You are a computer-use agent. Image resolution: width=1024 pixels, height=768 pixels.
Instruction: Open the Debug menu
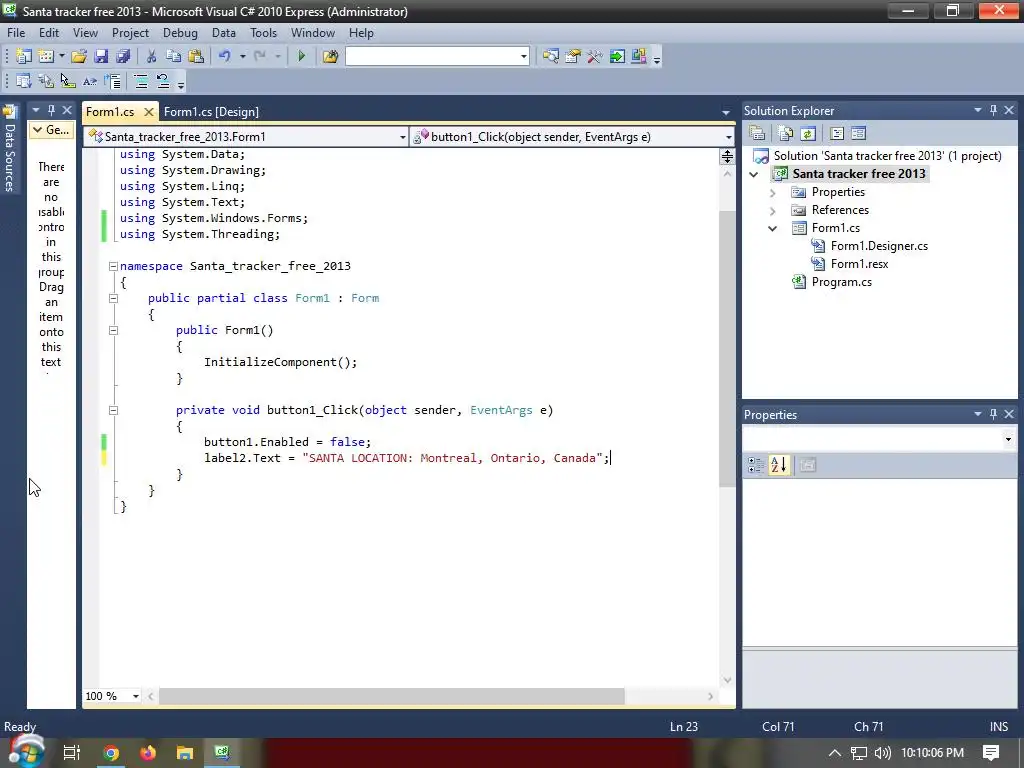[180, 33]
